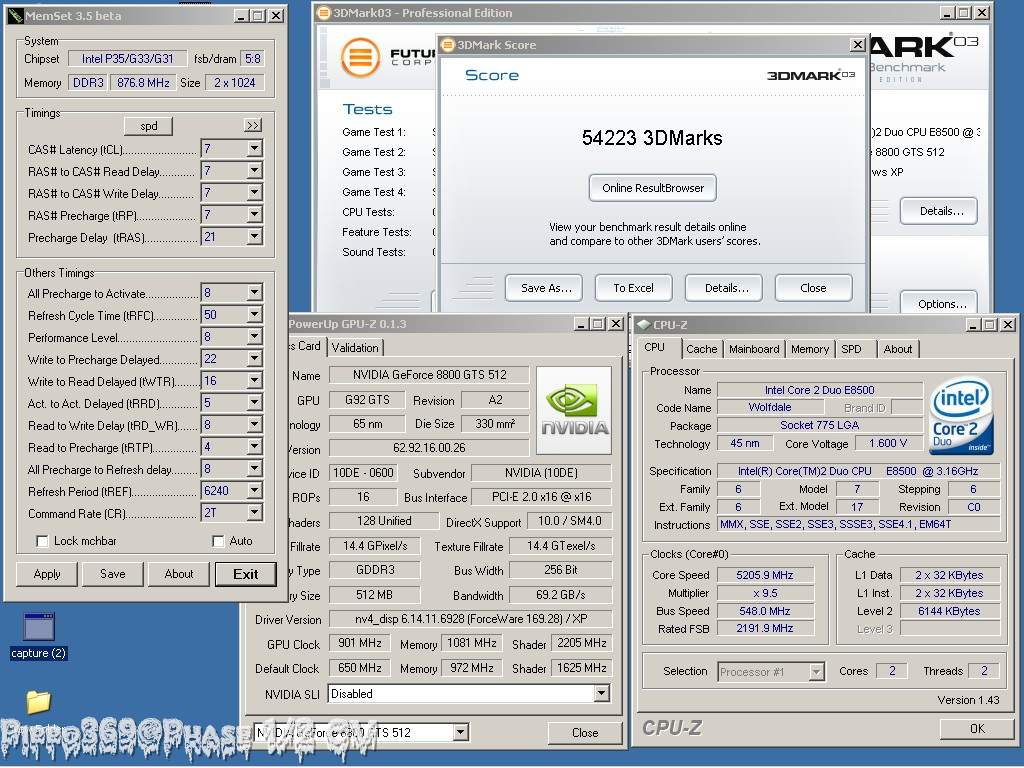Click Close in the 3DMark Score dialog
This screenshot has height=768, width=1024.
(813, 288)
